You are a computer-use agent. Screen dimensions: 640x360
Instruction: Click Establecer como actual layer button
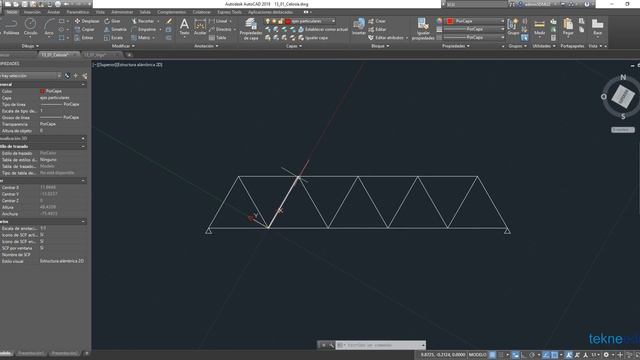coord(323,29)
